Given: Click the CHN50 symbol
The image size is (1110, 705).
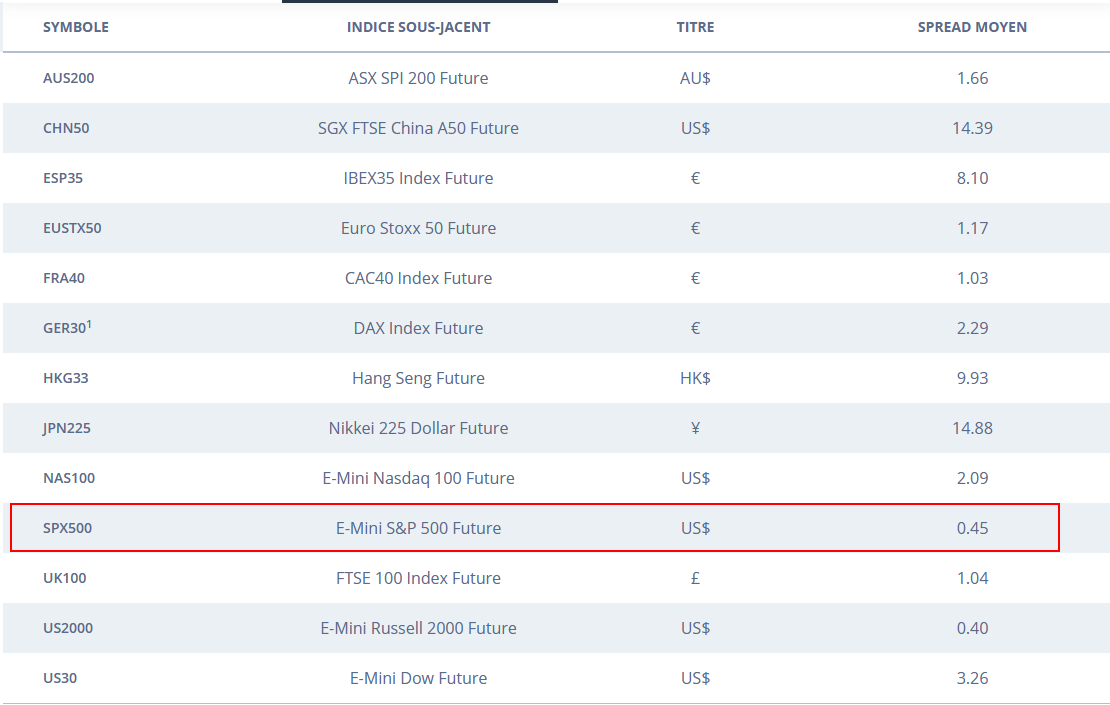Looking at the screenshot, I should click(66, 128).
